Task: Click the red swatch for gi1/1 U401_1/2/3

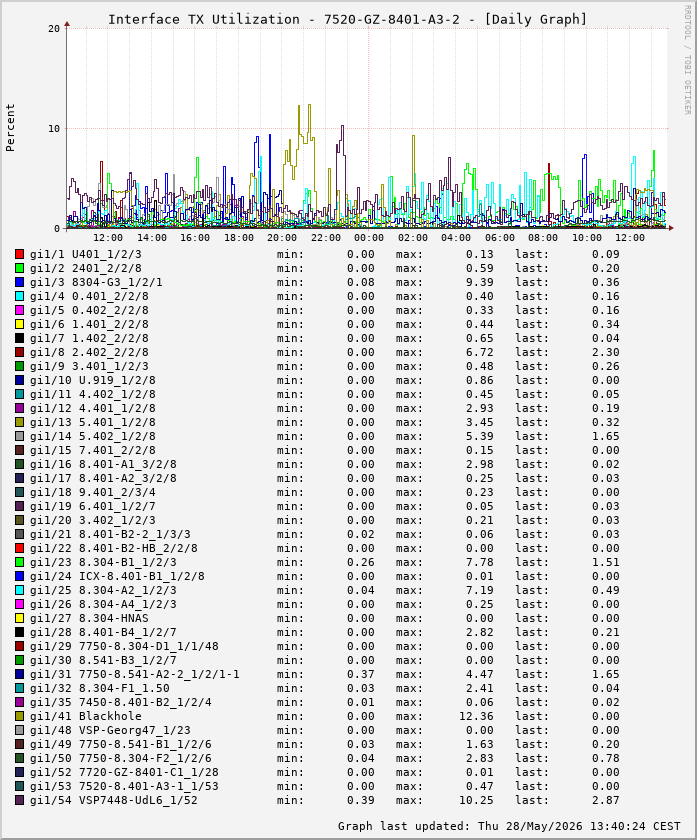Action: pyautogui.click(x=20, y=254)
